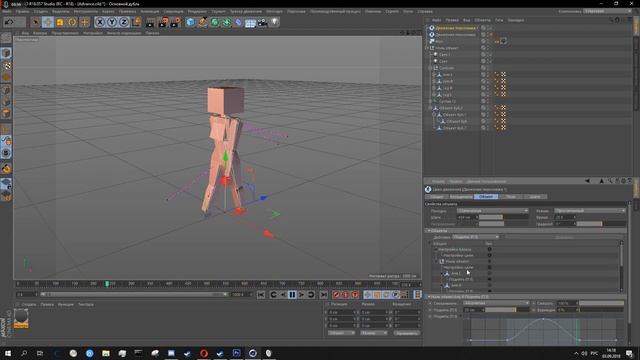Screen dimensions: 640x360
Task: Collapse the Объекты section in attributes
Action: [x=429, y=231]
